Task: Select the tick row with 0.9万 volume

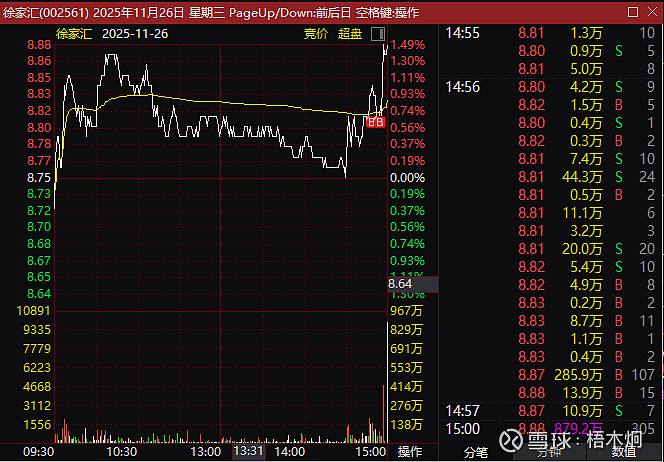Action: pos(551,51)
